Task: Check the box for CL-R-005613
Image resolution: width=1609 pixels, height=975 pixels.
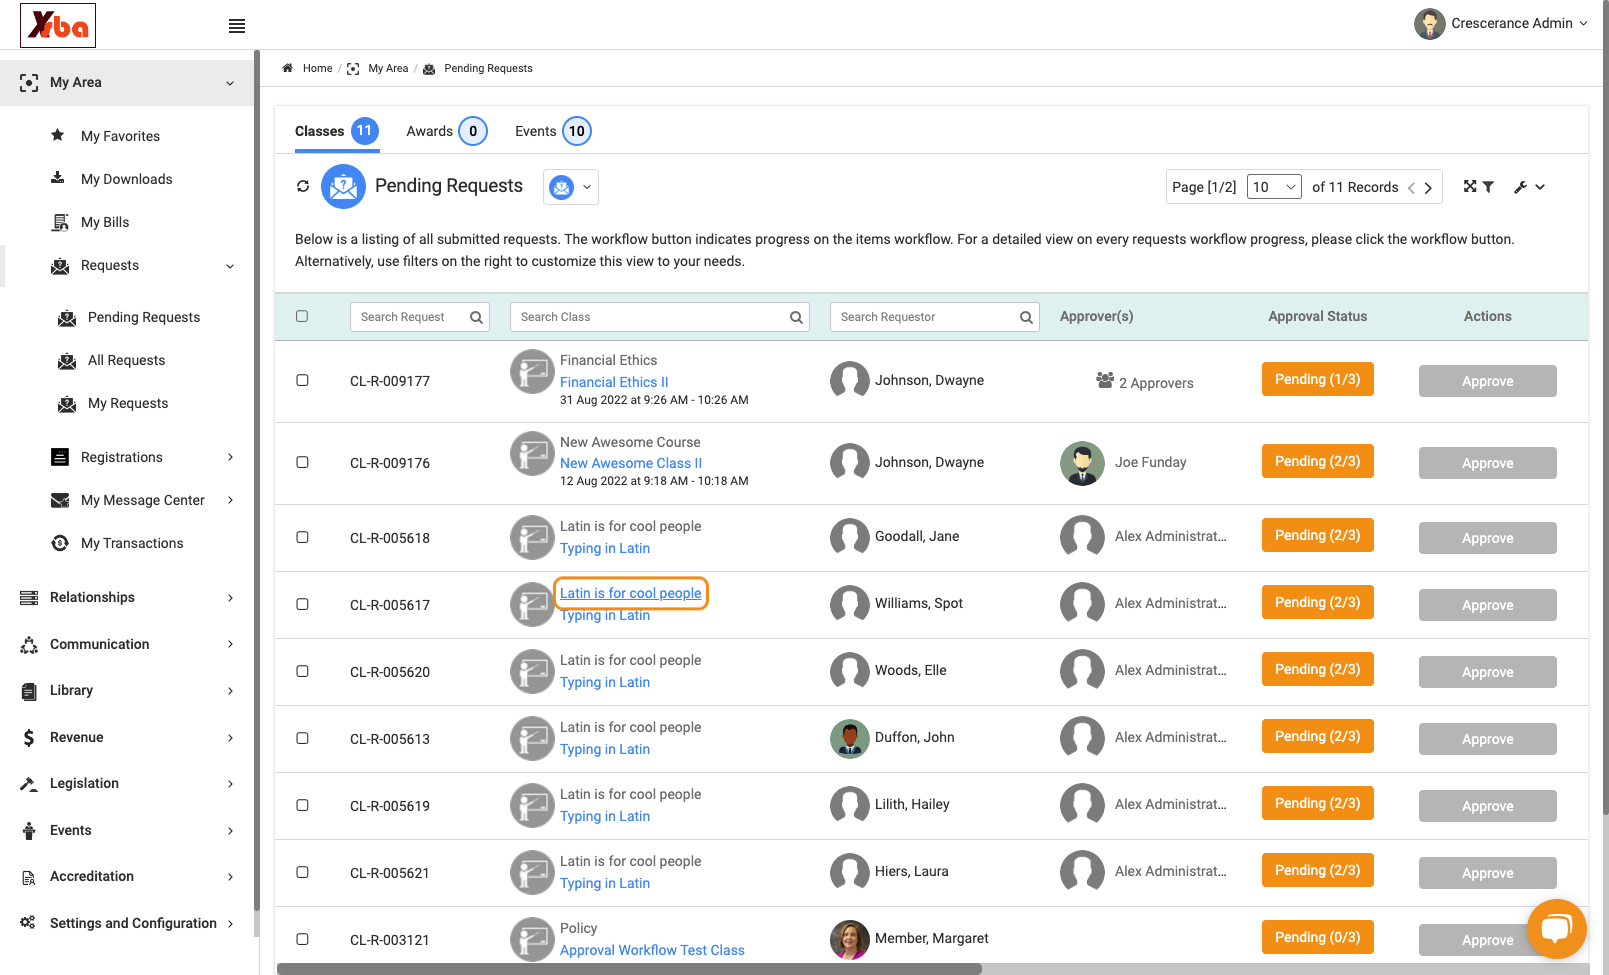Action: point(302,738)
